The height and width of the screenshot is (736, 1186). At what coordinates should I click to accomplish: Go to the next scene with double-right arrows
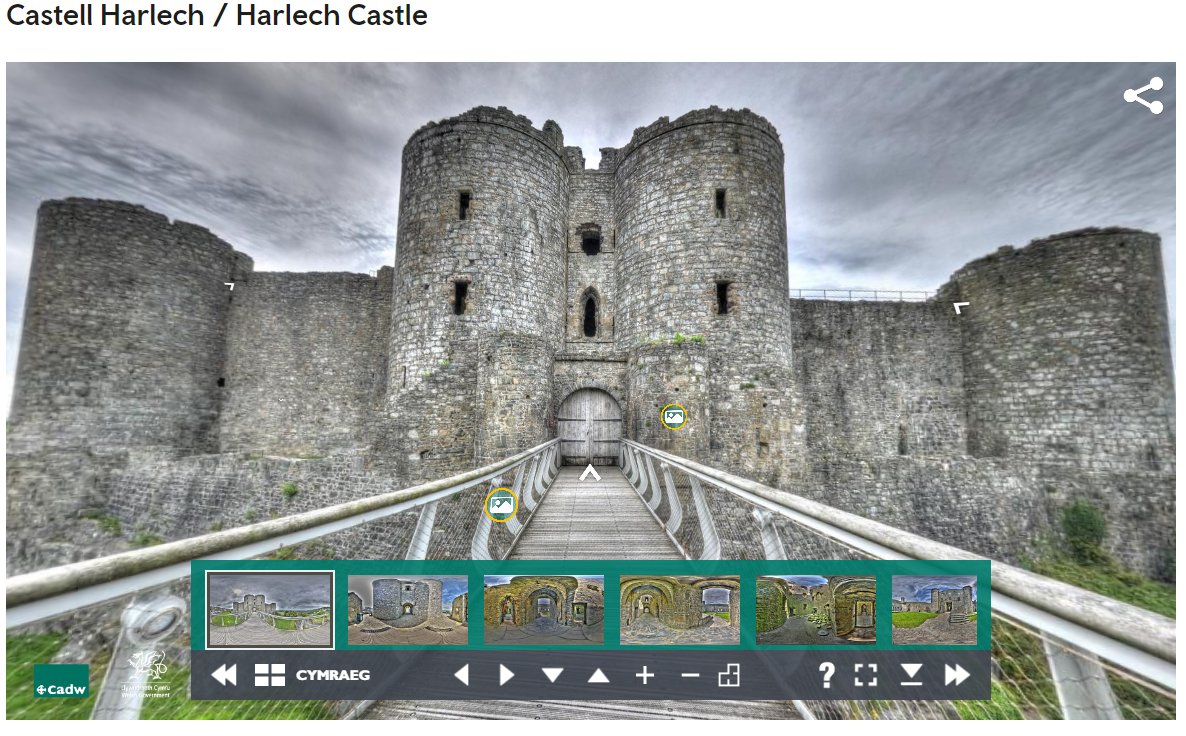point(958,675)
